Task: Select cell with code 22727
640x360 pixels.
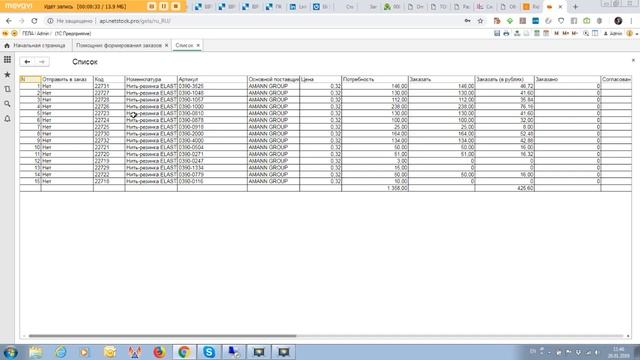Action: 109,93
